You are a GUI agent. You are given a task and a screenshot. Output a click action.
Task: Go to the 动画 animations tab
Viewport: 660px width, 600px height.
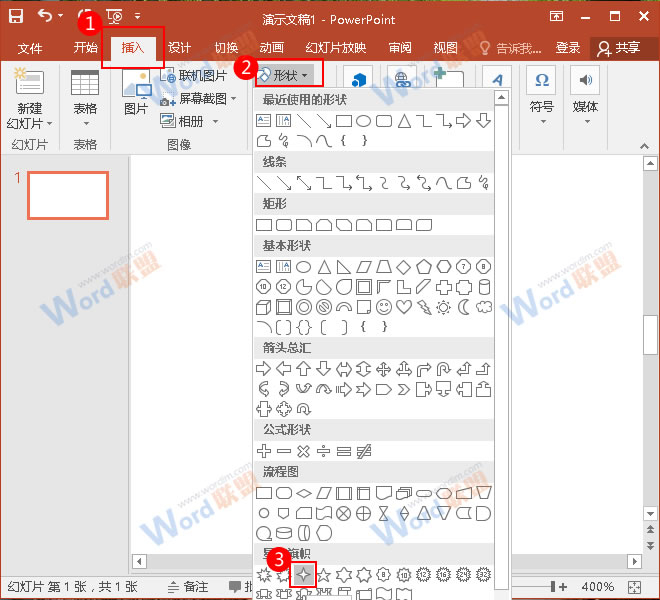pos(271,48)
